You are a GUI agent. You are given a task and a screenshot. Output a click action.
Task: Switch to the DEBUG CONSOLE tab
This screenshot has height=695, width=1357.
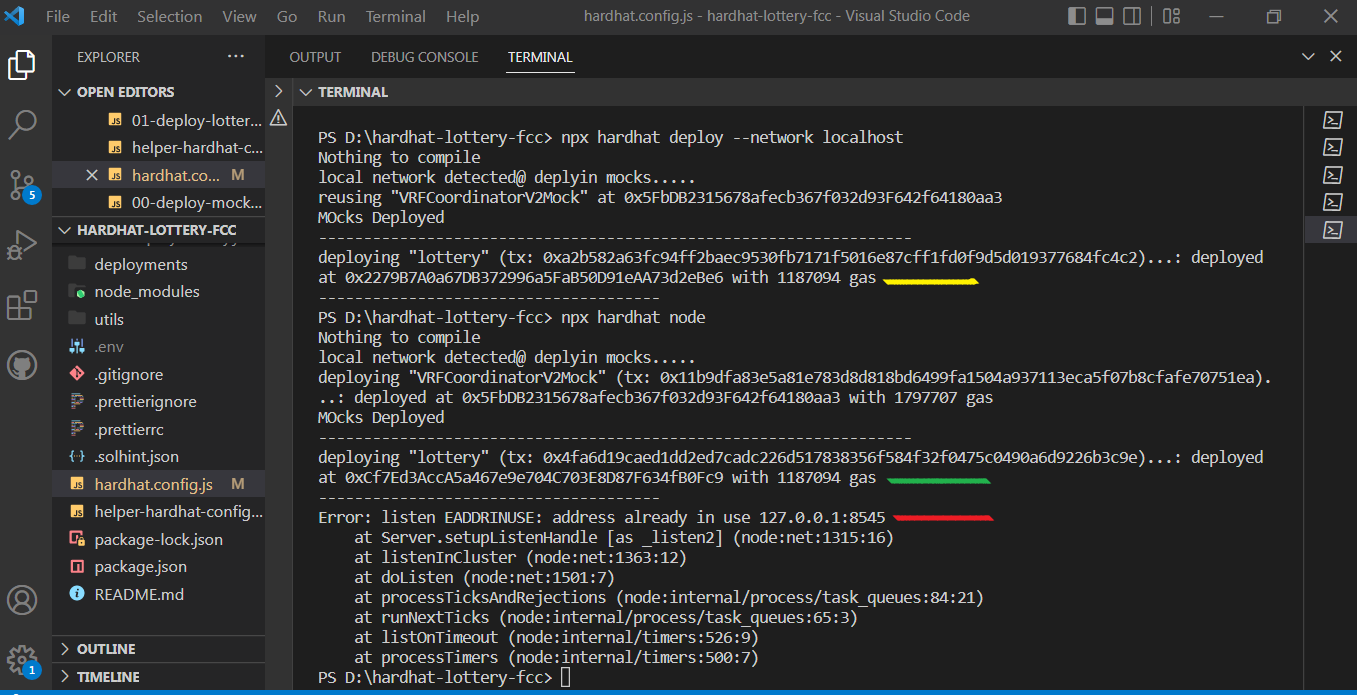point(424,57)
